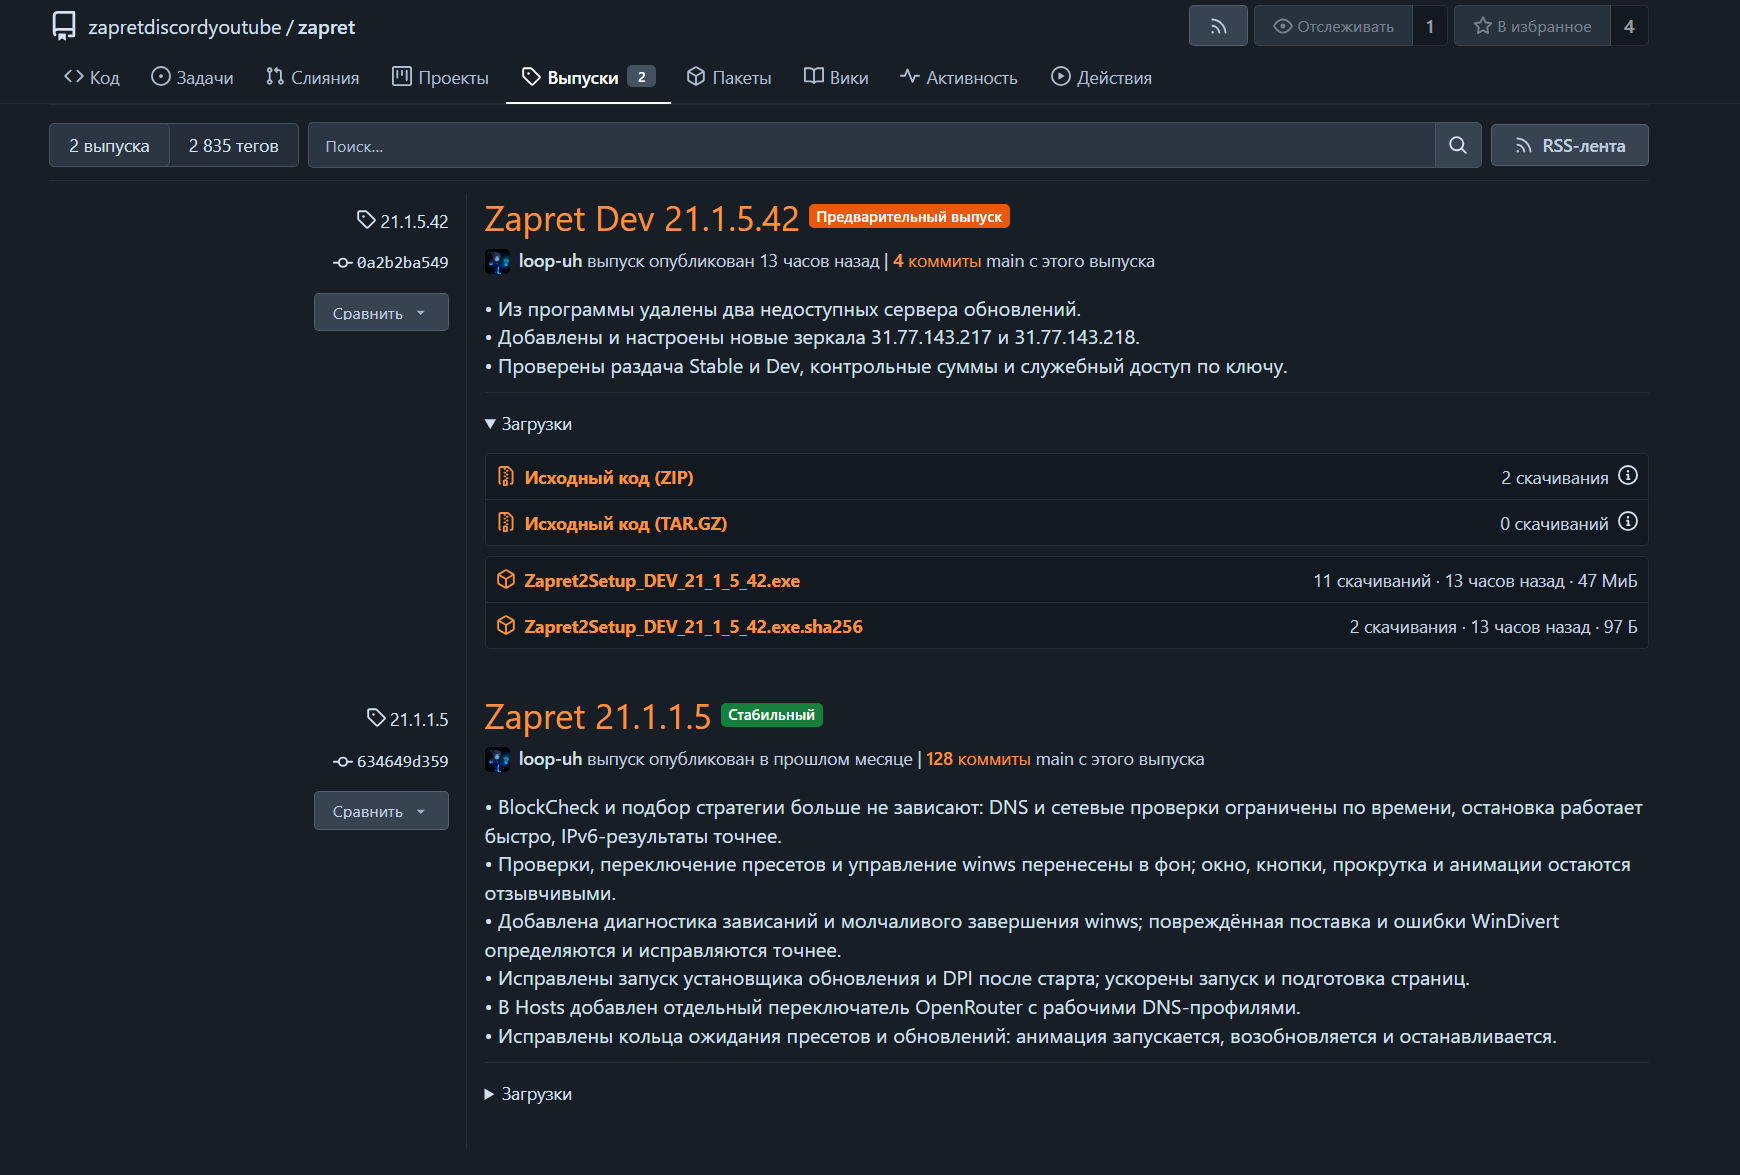Open loop-uh profile in Zapret Dev 21.1.5.42 release
Image resolution: width=1740 pixels, height=1175 pixels.
coord(550,261)
